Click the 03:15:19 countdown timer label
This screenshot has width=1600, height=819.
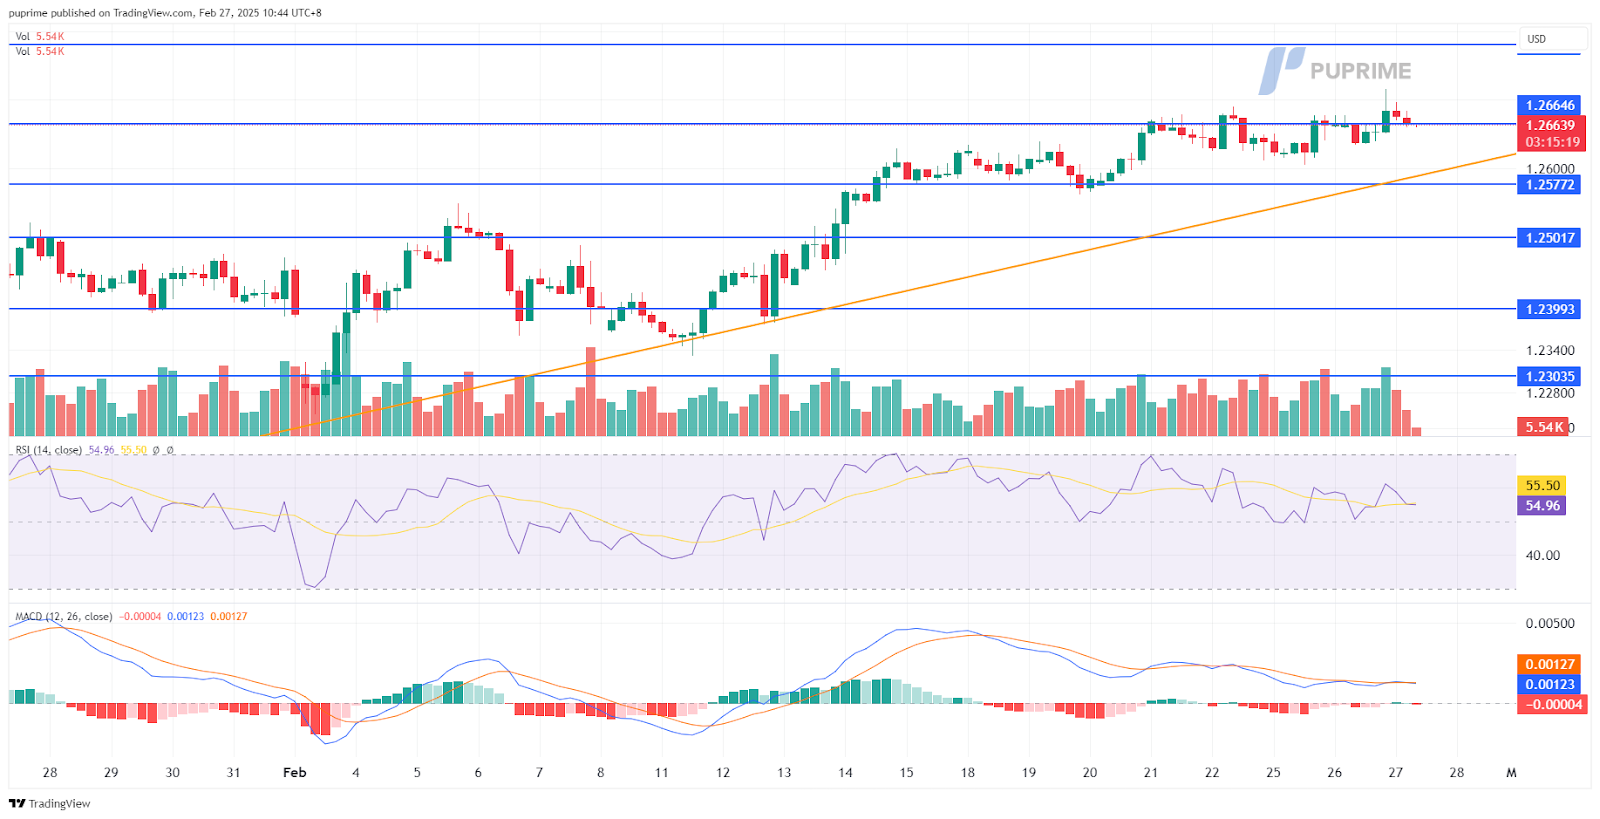(x=1551, y=142)
